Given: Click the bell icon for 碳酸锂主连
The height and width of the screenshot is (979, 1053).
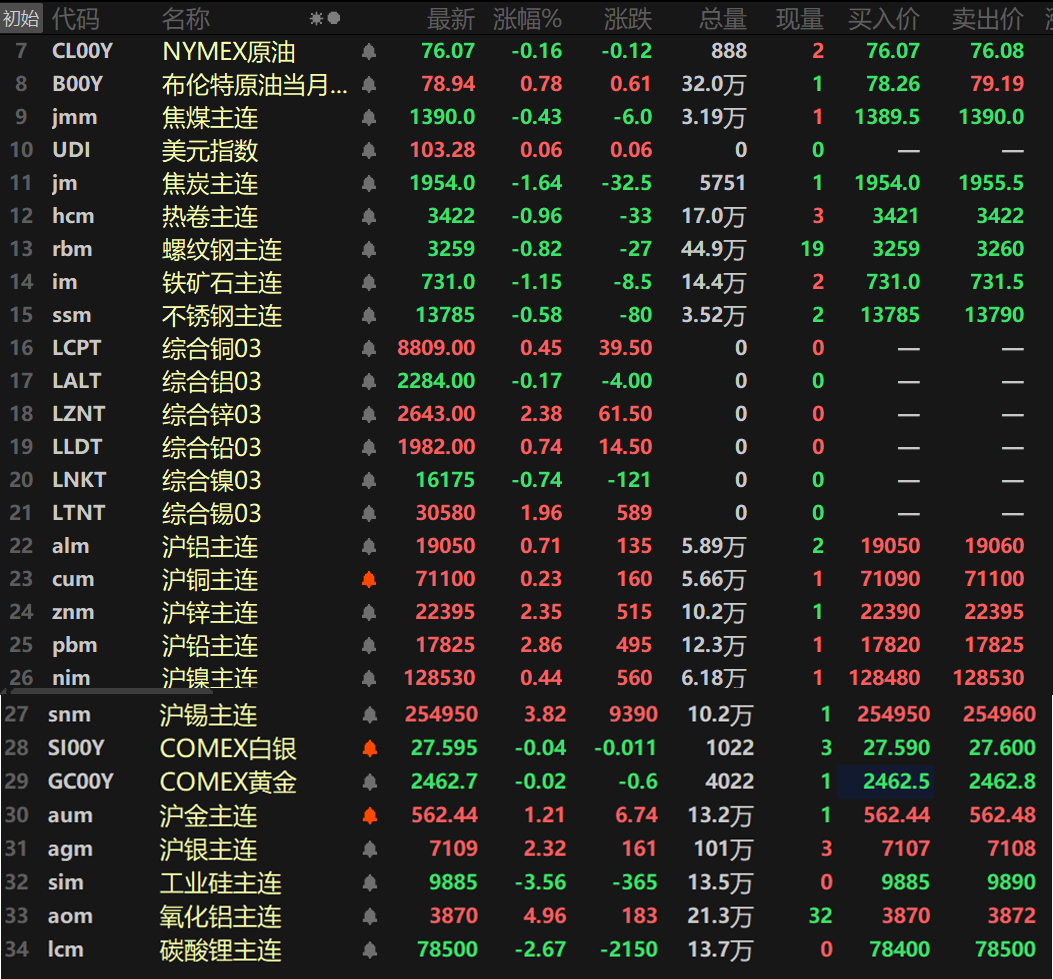Looking at the screenshot, I should coord(369,950).
